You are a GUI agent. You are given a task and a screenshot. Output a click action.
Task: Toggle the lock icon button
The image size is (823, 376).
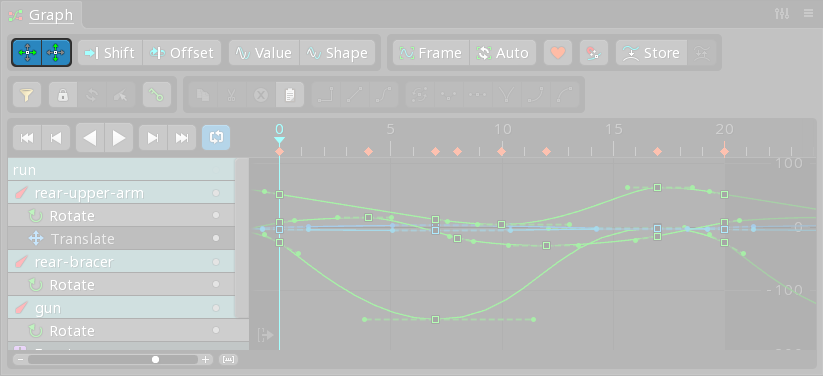point(63,95)
